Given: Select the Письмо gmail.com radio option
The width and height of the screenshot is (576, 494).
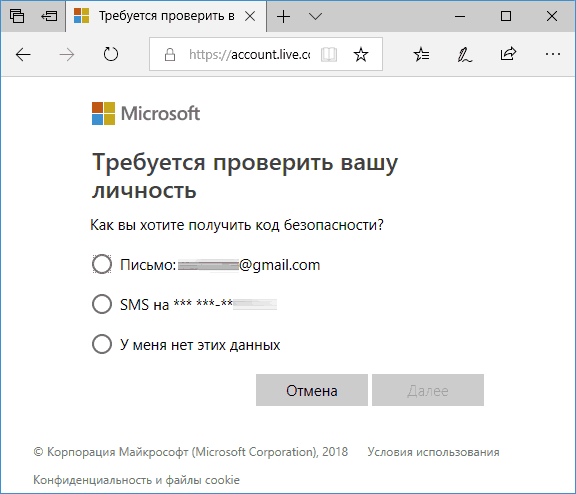Looking at the screenshot, I should [102, 264].
